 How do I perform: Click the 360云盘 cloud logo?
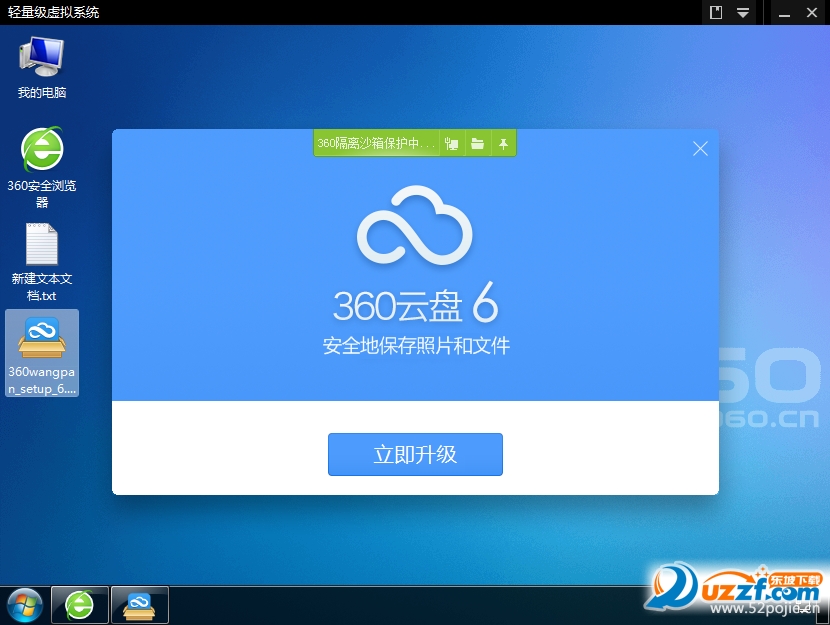(415, 225)
